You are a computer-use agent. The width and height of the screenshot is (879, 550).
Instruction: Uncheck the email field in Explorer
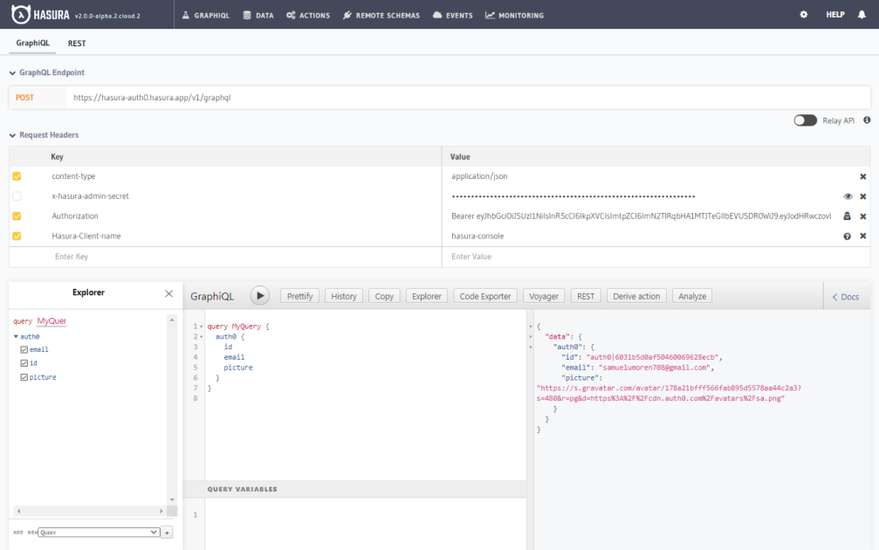24,349
